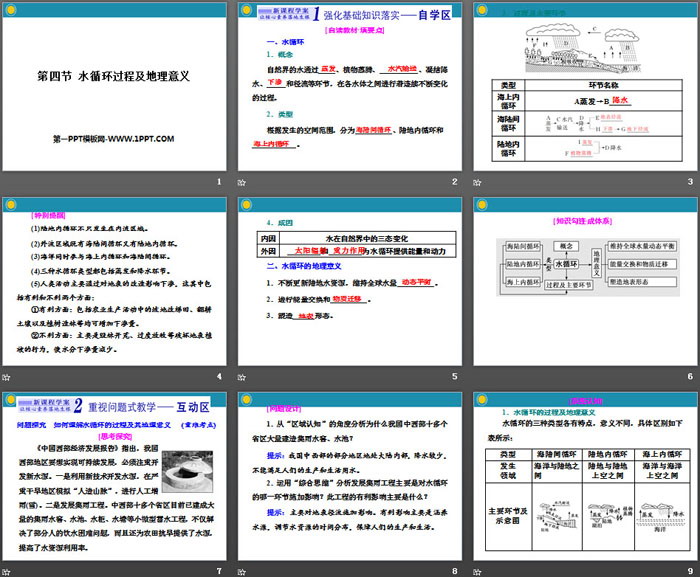This screenshot has width=700, height=577.
Task: Click the 新课程学案 badge on slide 2
Action: click(x=285, y=13)
